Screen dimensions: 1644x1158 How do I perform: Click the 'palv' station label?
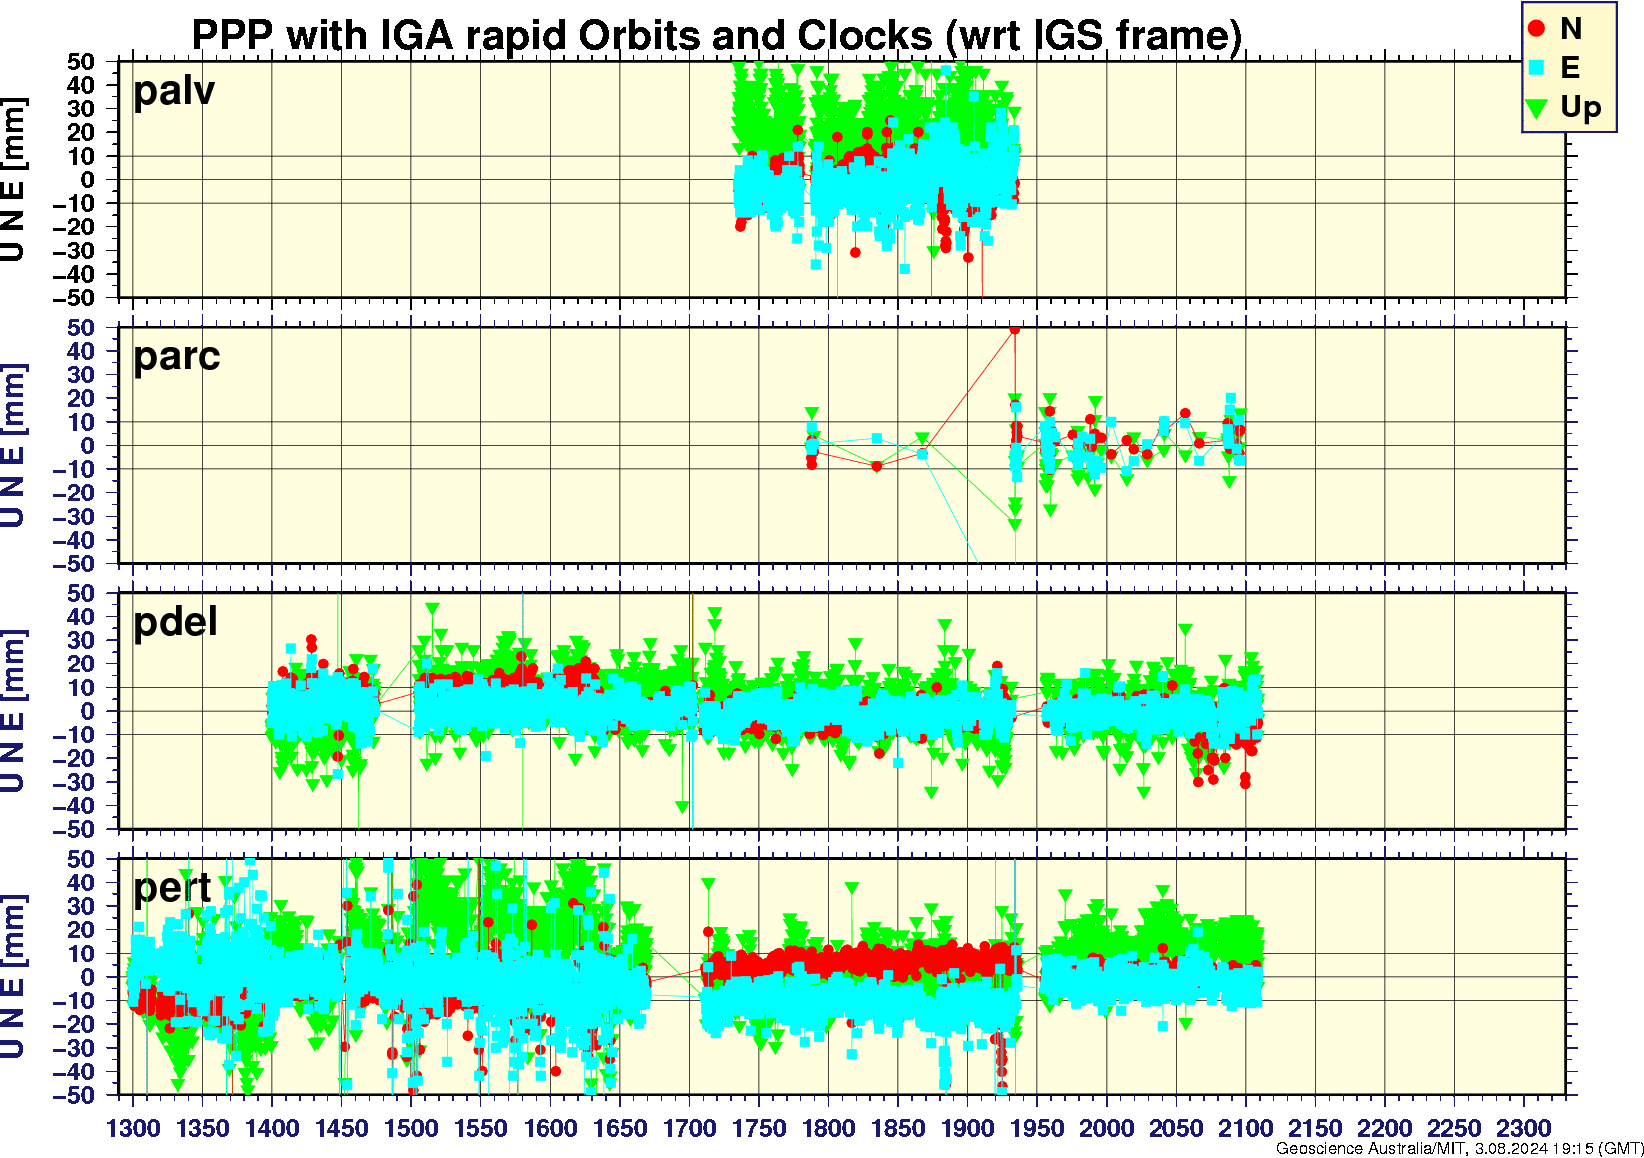(x=174, y=91)
